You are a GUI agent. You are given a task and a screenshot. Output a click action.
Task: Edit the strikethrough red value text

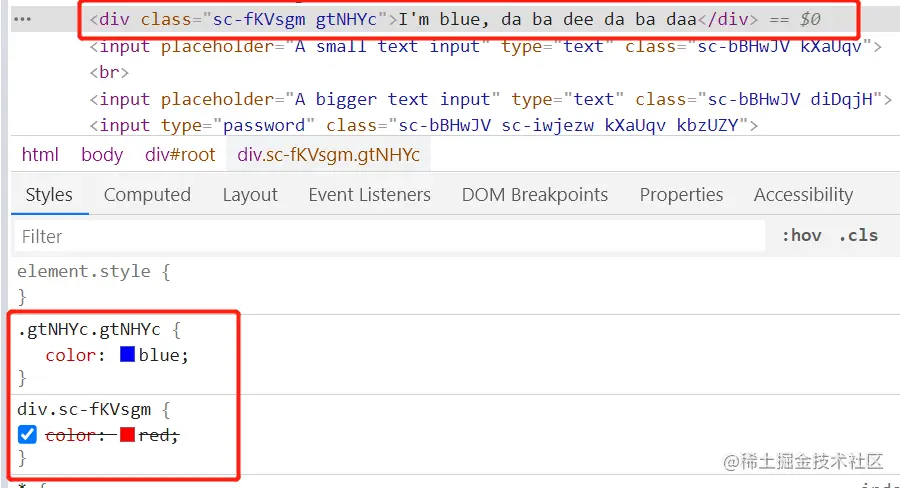(x=154, y=435)
